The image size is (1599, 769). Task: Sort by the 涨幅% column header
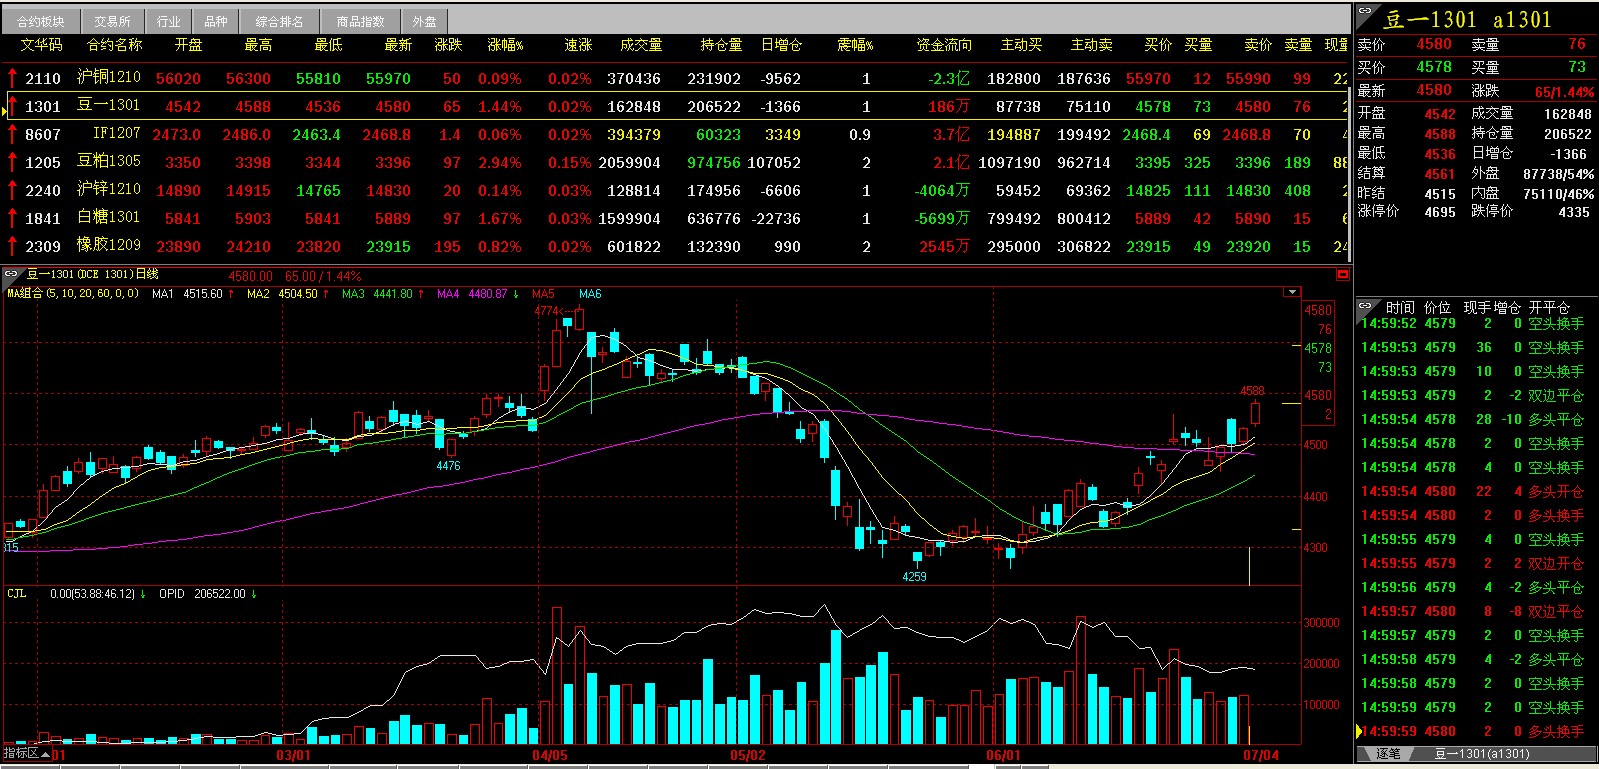tap(505, 45)
